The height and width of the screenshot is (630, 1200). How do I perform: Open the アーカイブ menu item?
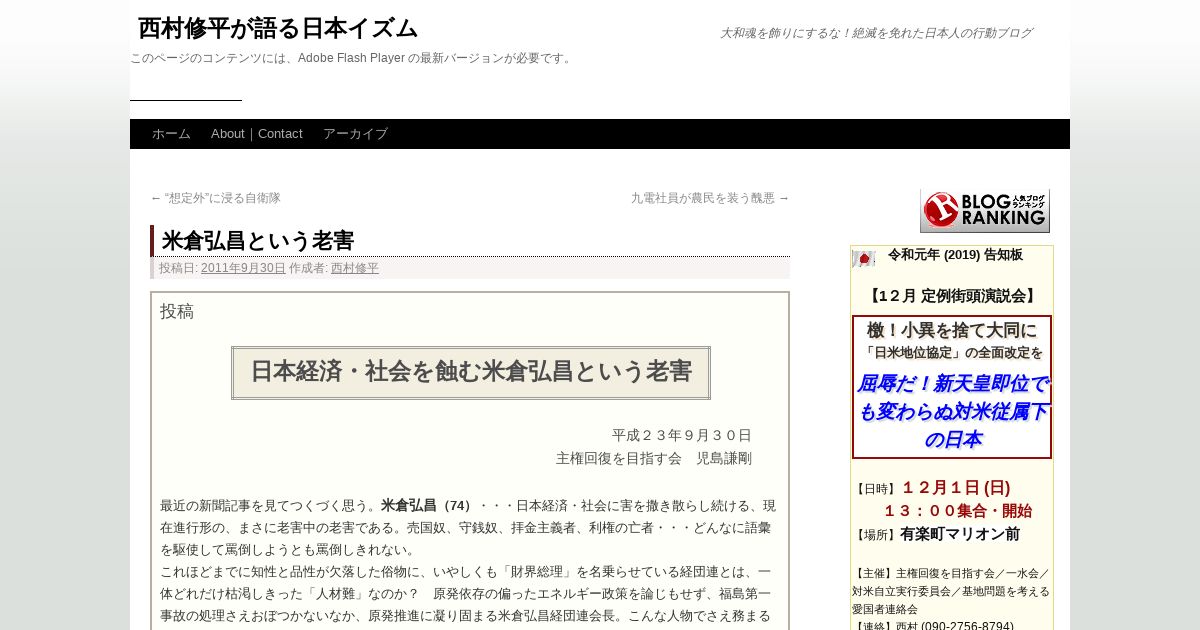(x=355, y=134)
